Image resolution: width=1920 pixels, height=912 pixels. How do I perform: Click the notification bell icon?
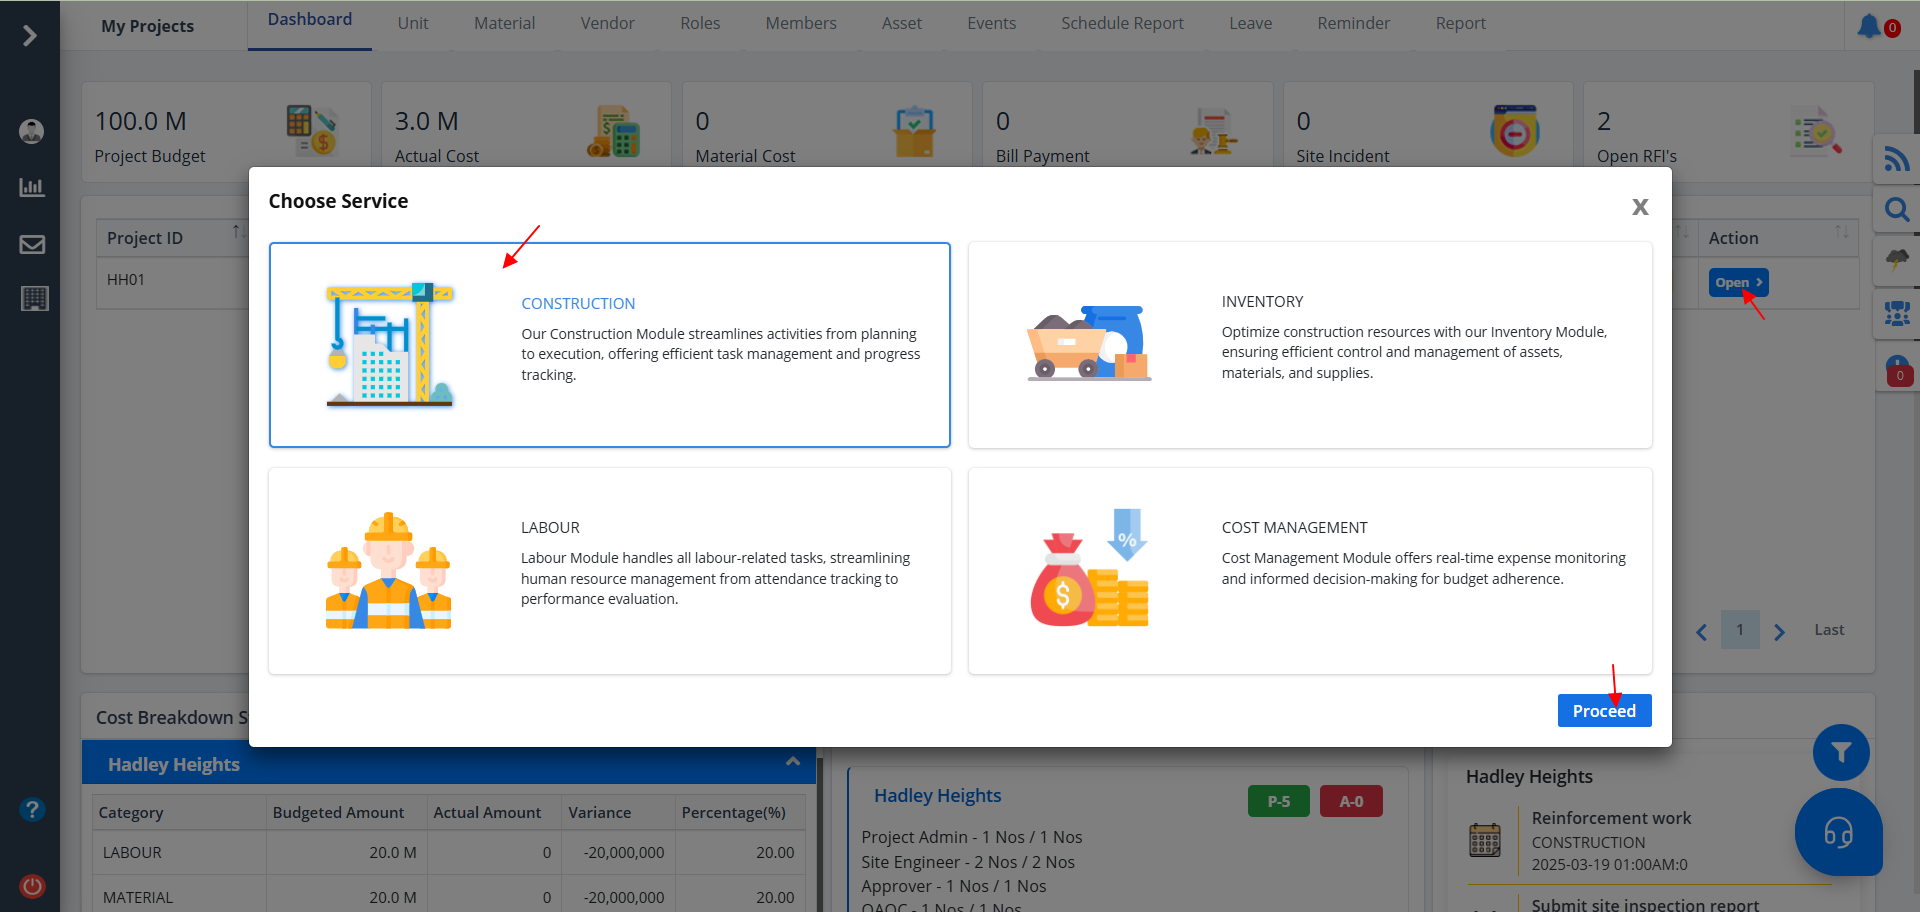(1868, 26)
